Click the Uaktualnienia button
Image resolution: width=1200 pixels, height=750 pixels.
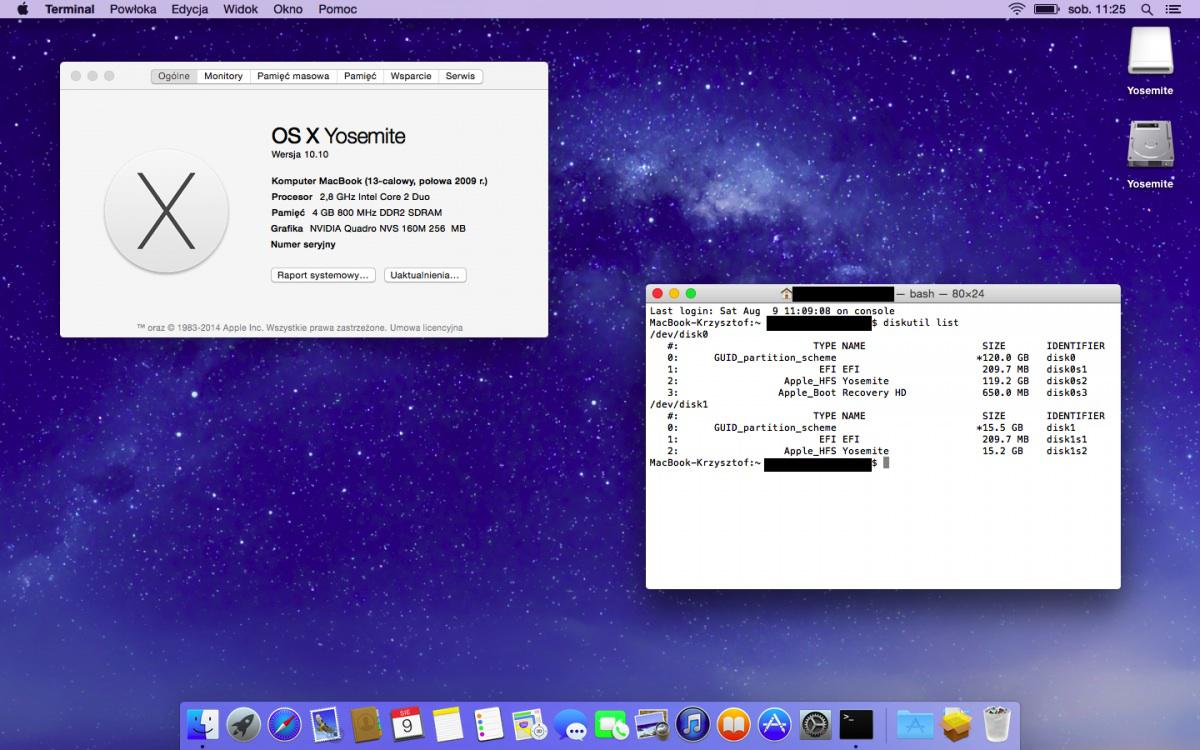[425, 275]
